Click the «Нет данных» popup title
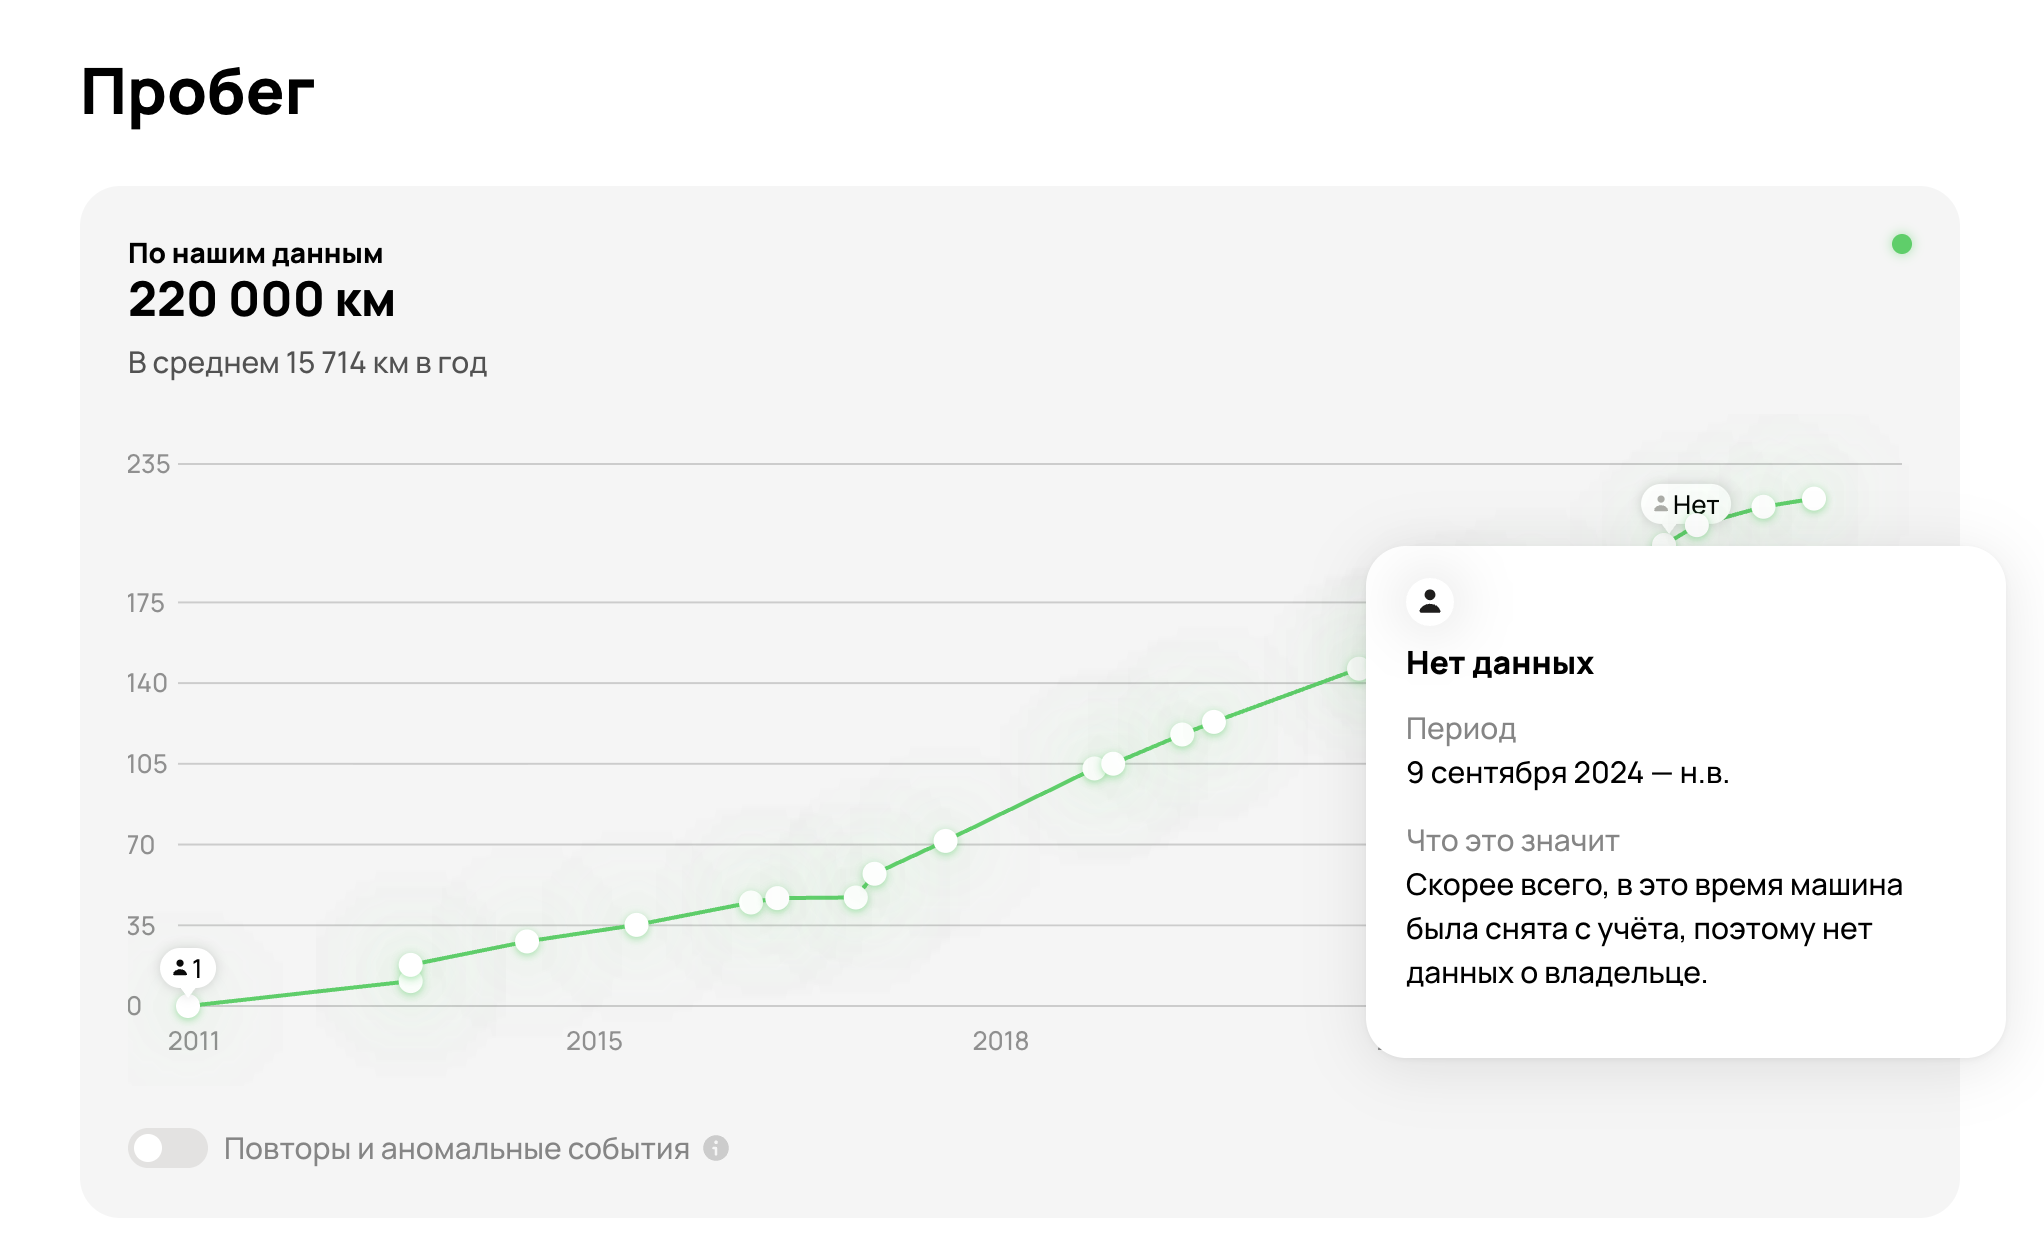 (1498, 663)
